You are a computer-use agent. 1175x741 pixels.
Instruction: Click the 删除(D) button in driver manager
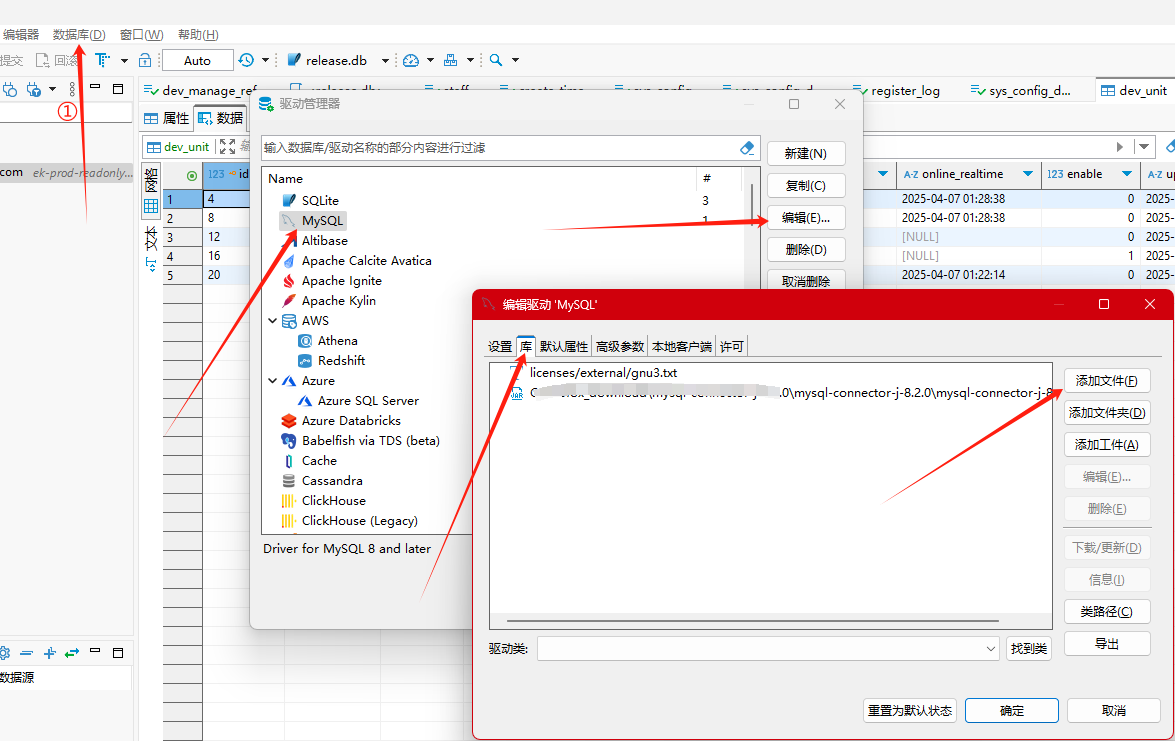[x=806, y=249]
